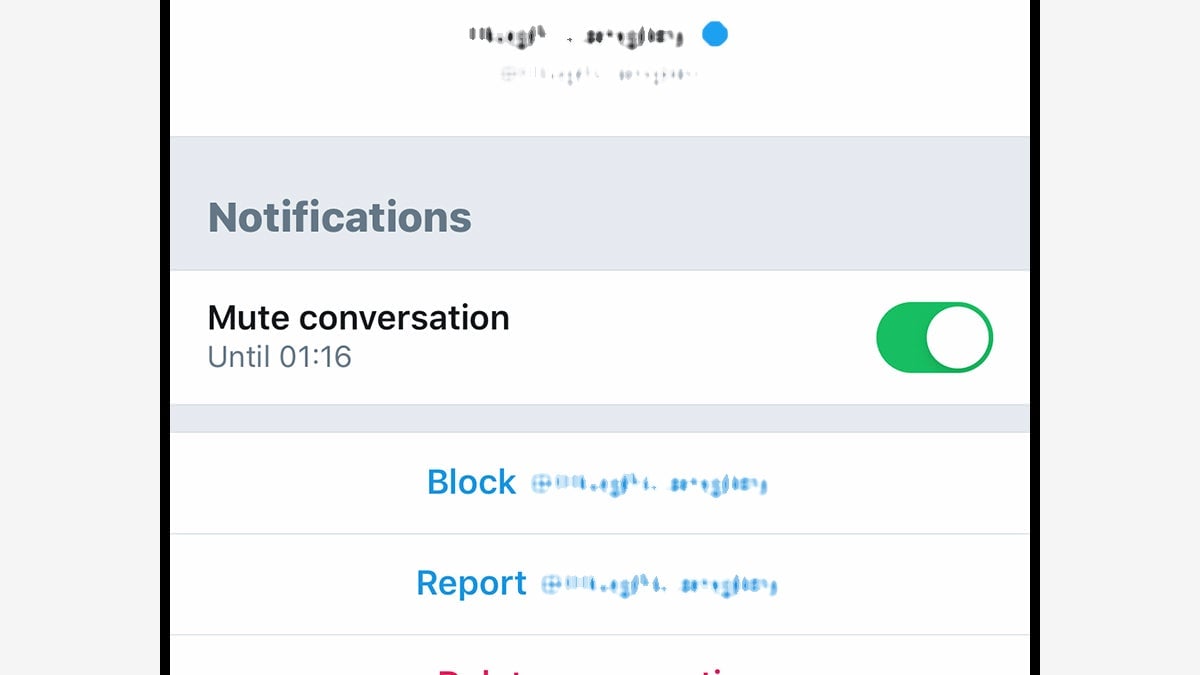The image size is (1200, 675).
Task: Tap the Block user option
Action: tap(598, 483)
